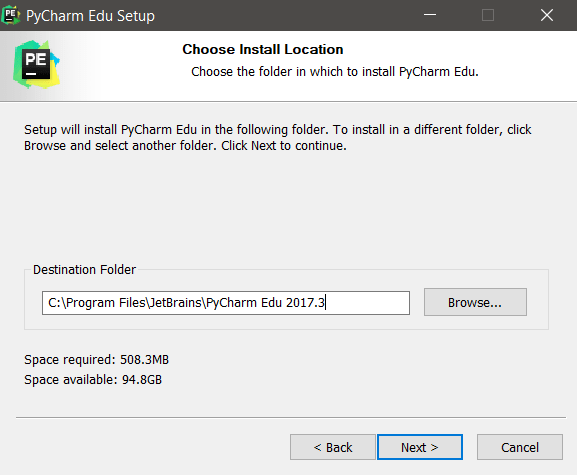
Task: Cancel the PyCharm Edu setup
Action: tap(520, 447)
